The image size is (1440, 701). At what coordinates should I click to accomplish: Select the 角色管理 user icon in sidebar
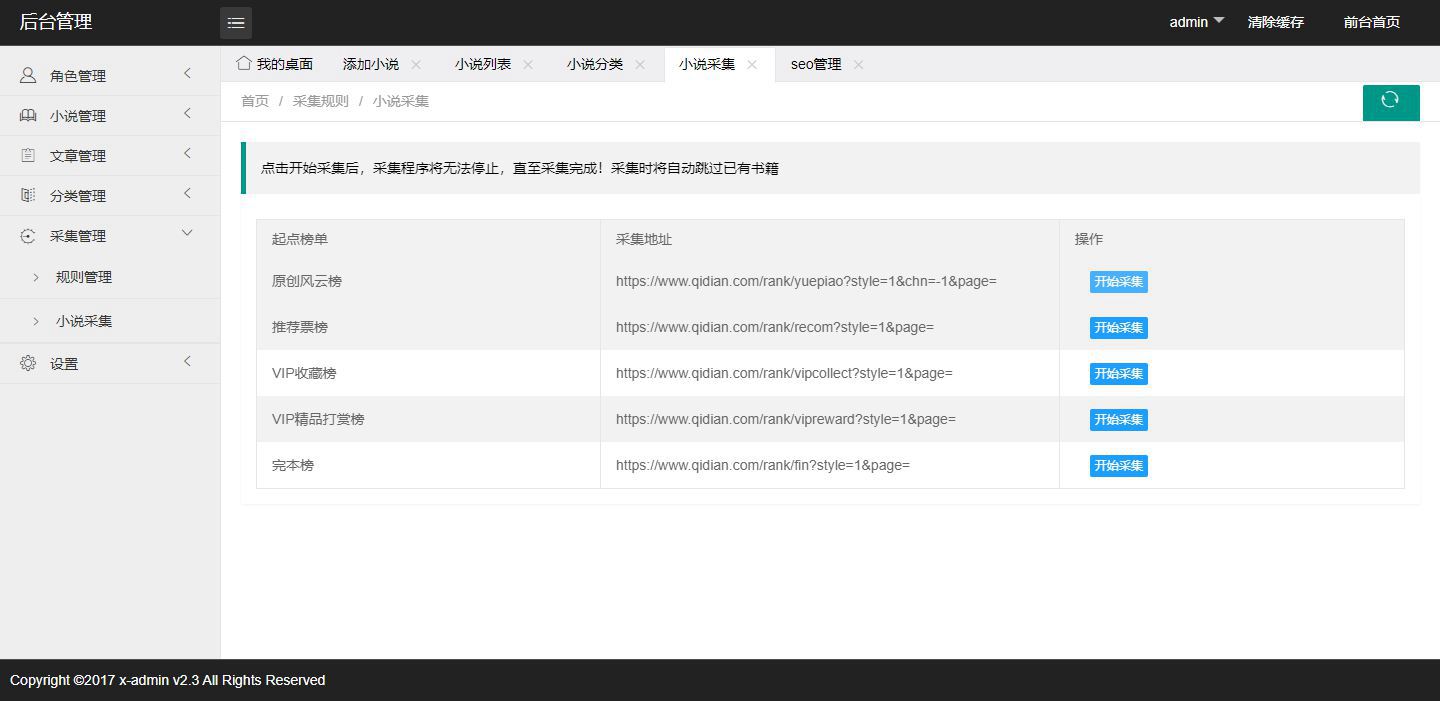coord(27,75)
